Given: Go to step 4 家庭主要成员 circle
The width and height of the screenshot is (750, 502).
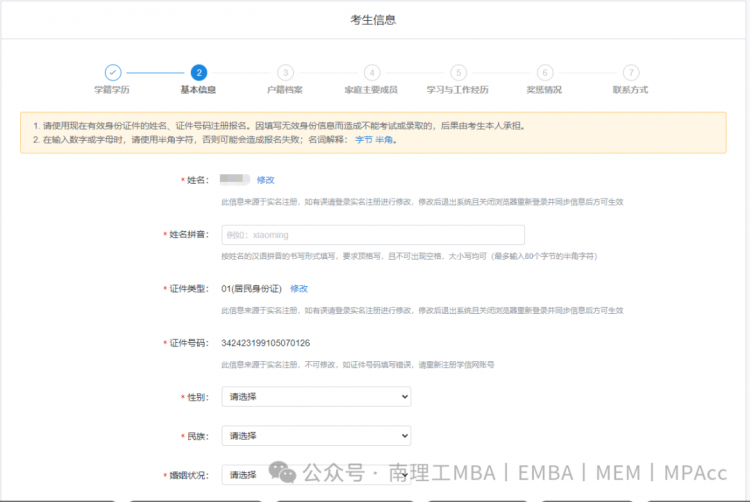Looking at the screenshot, I should (372, 73).
